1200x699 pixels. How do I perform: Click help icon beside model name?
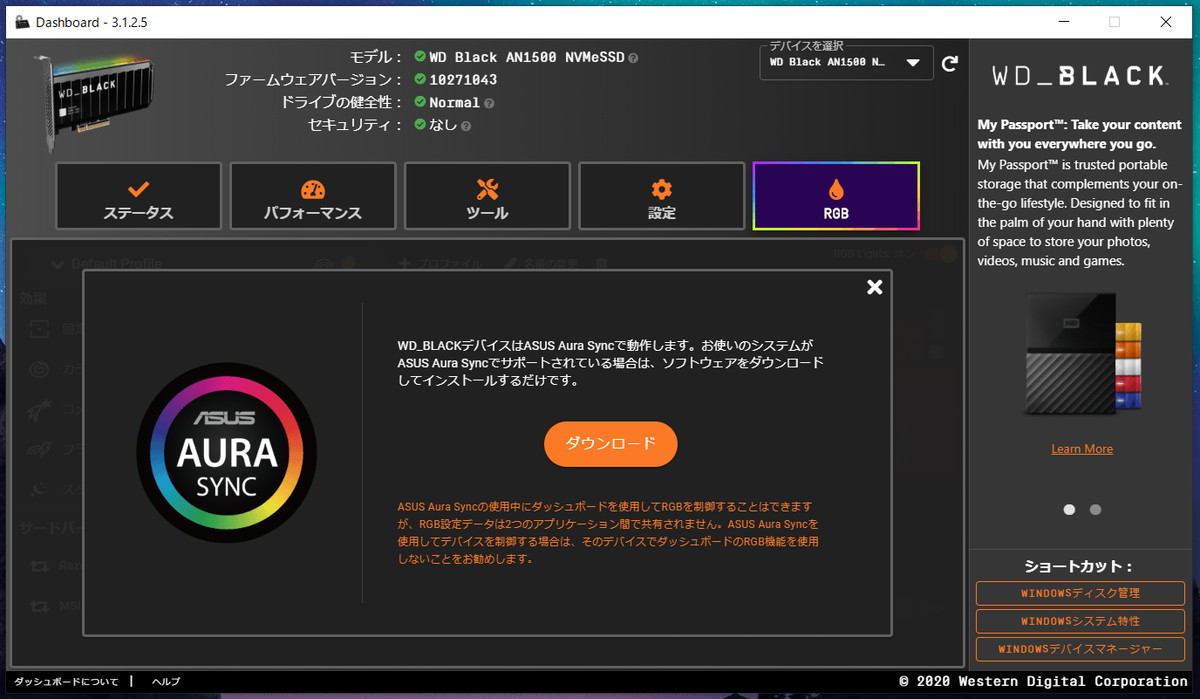[x=633, y=58]
